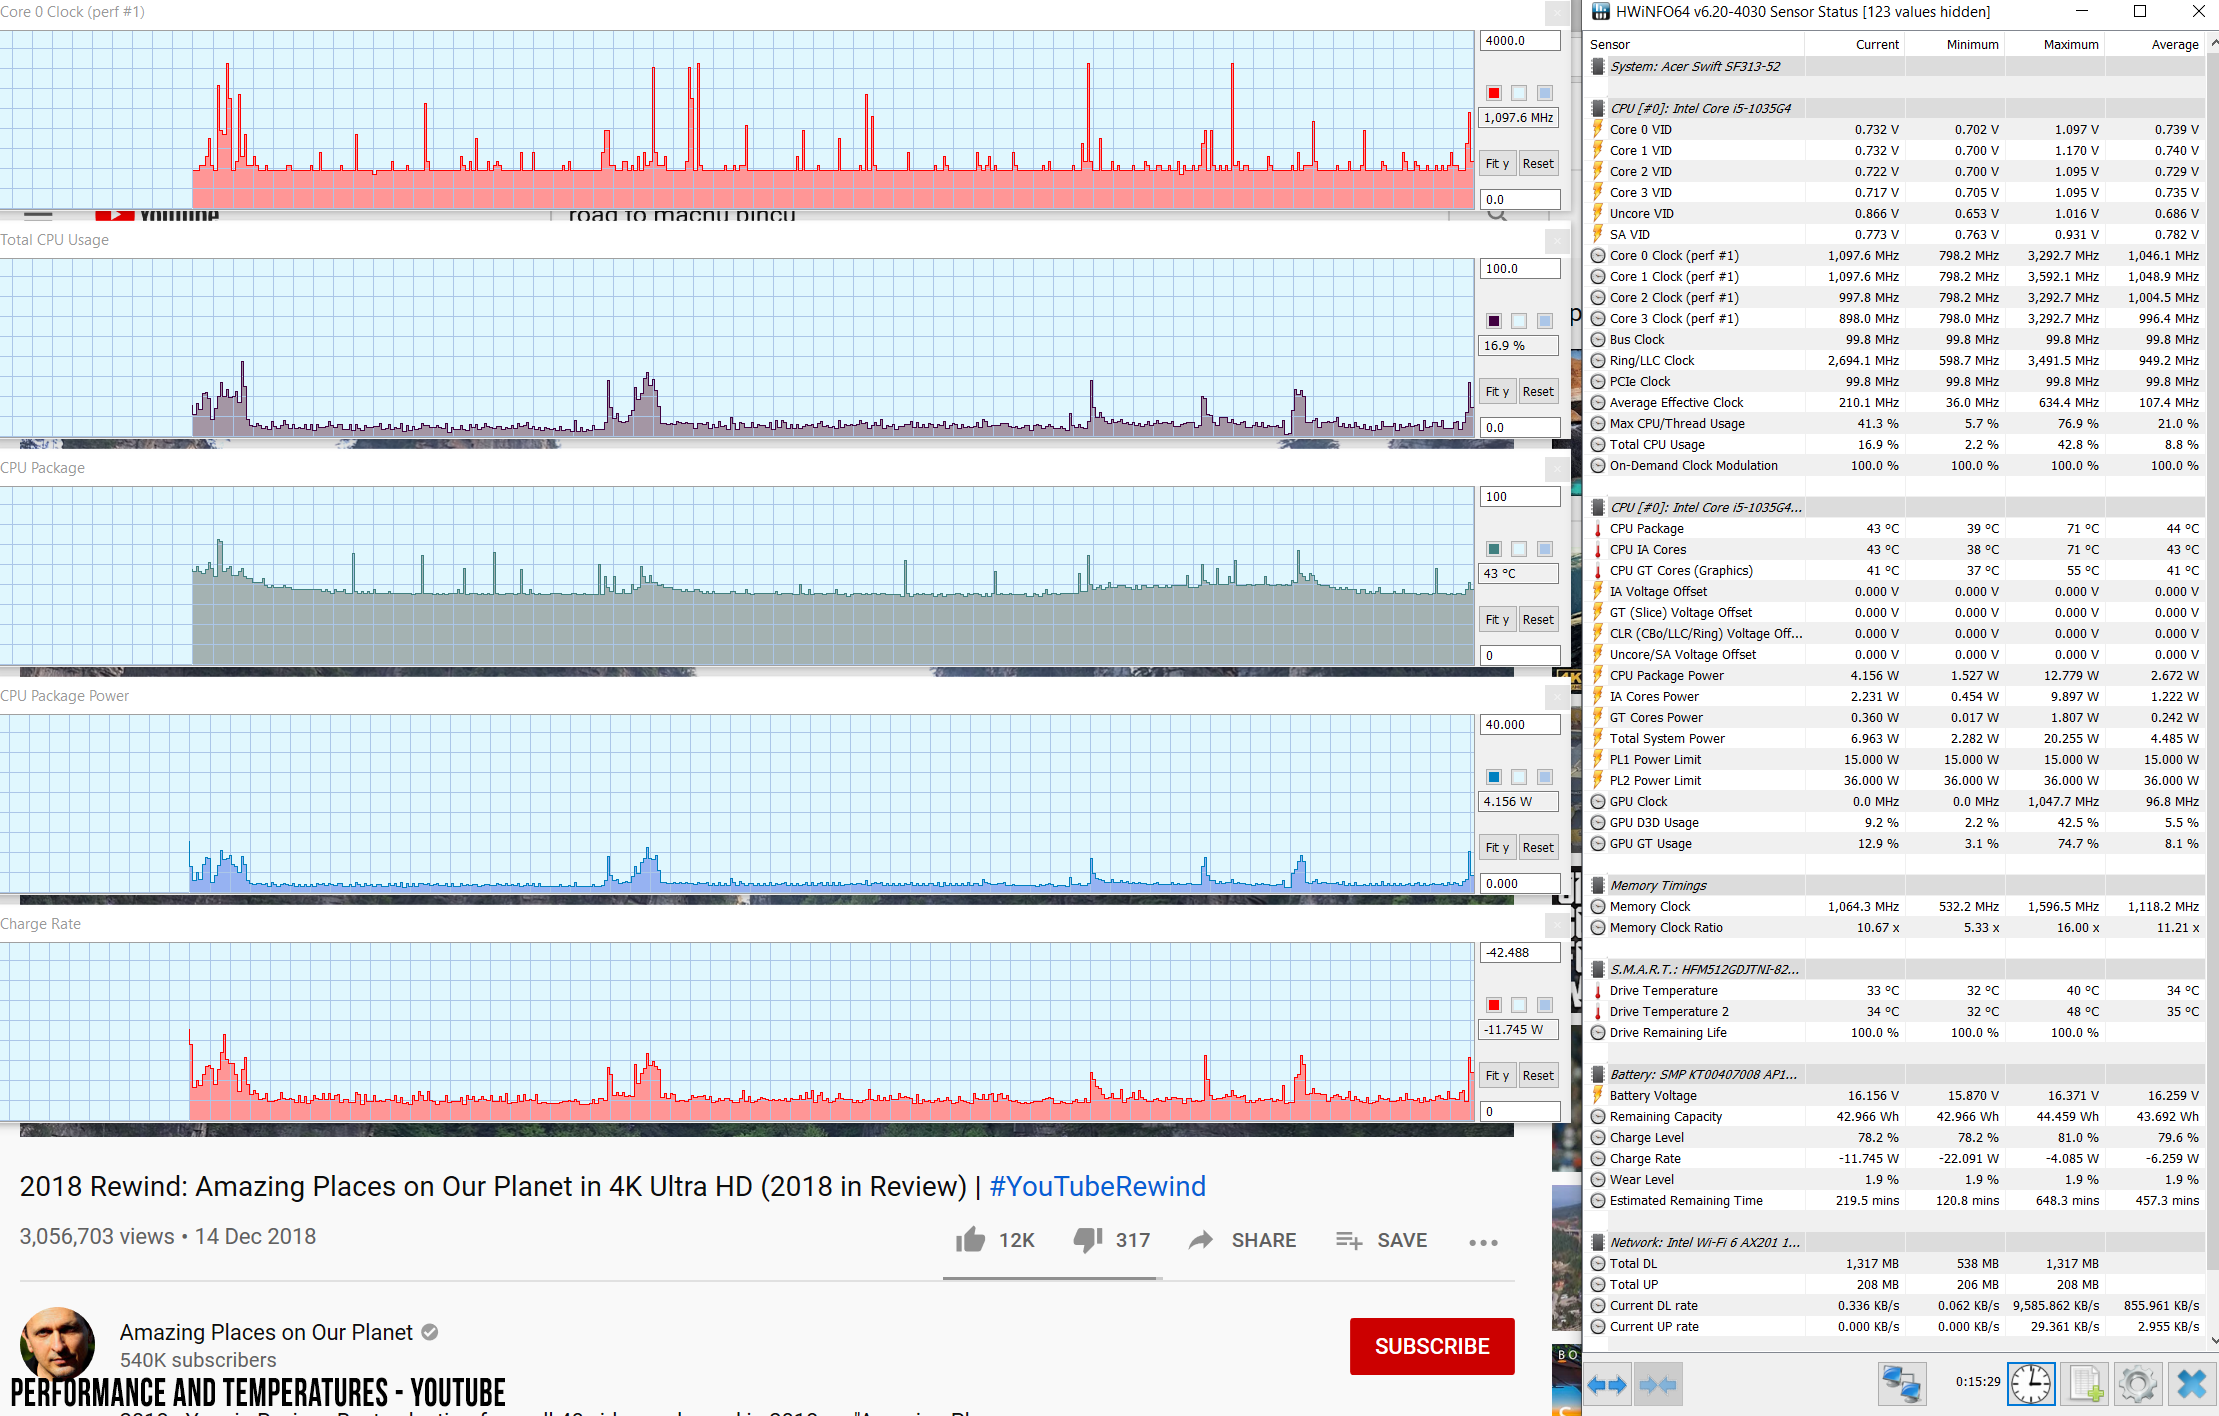Click the 40.000 max field of CPU Package Power
2219x1416 pixels.
1520,725
